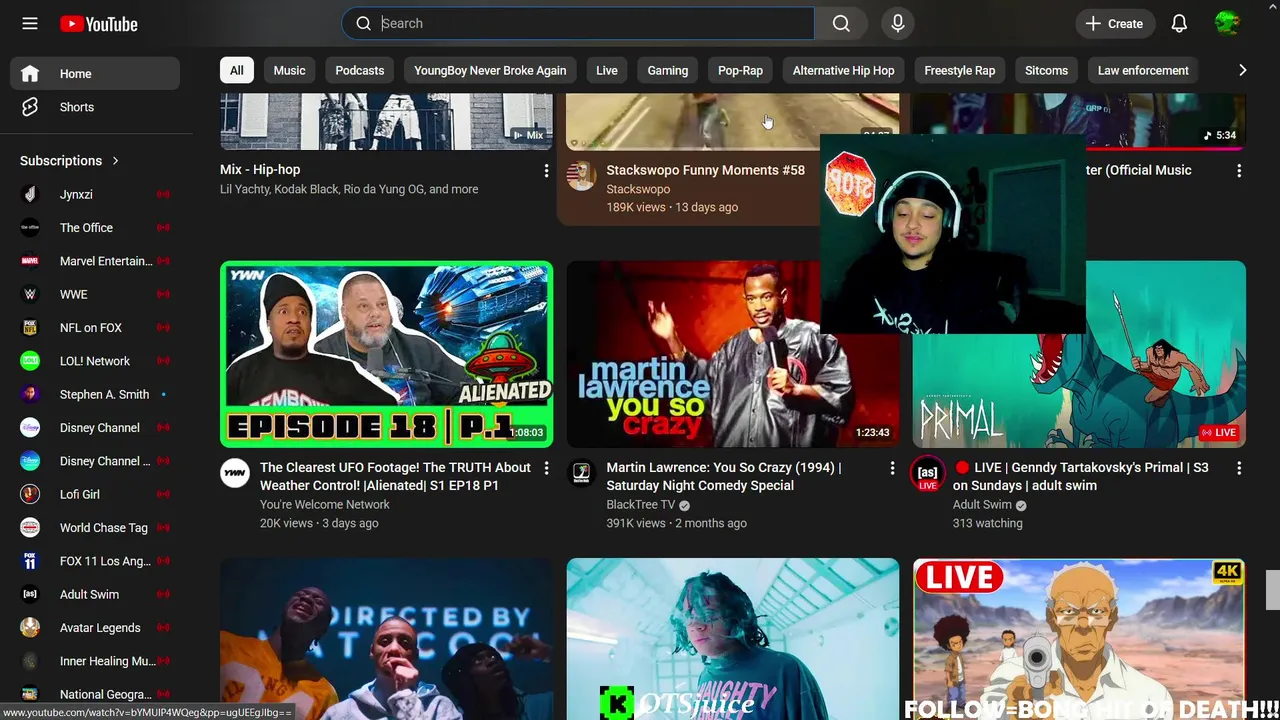The height and width of the screenshot is (720, 1280).
Task: Open BlackTree TV channel avatar
Action: [x=581, y=473]
